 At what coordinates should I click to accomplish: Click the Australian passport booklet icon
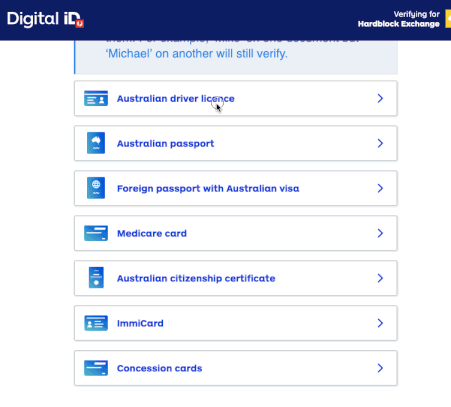(x=96, y=143)
